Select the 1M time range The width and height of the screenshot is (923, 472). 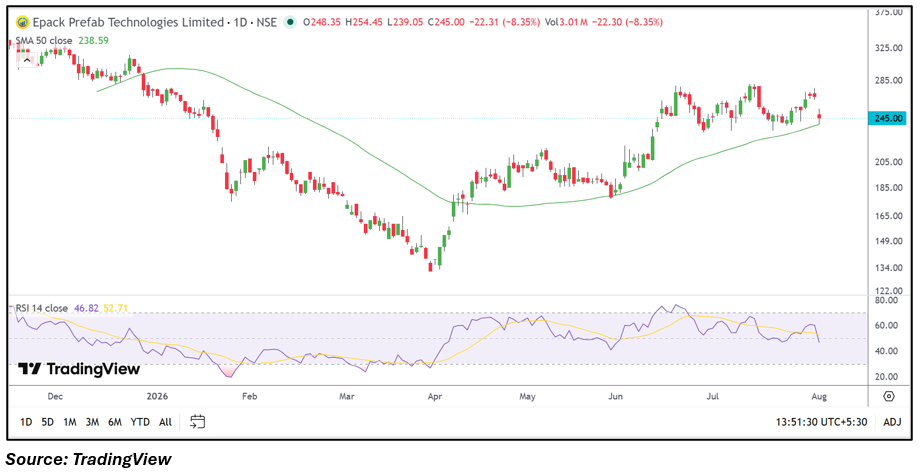(69, 422)
